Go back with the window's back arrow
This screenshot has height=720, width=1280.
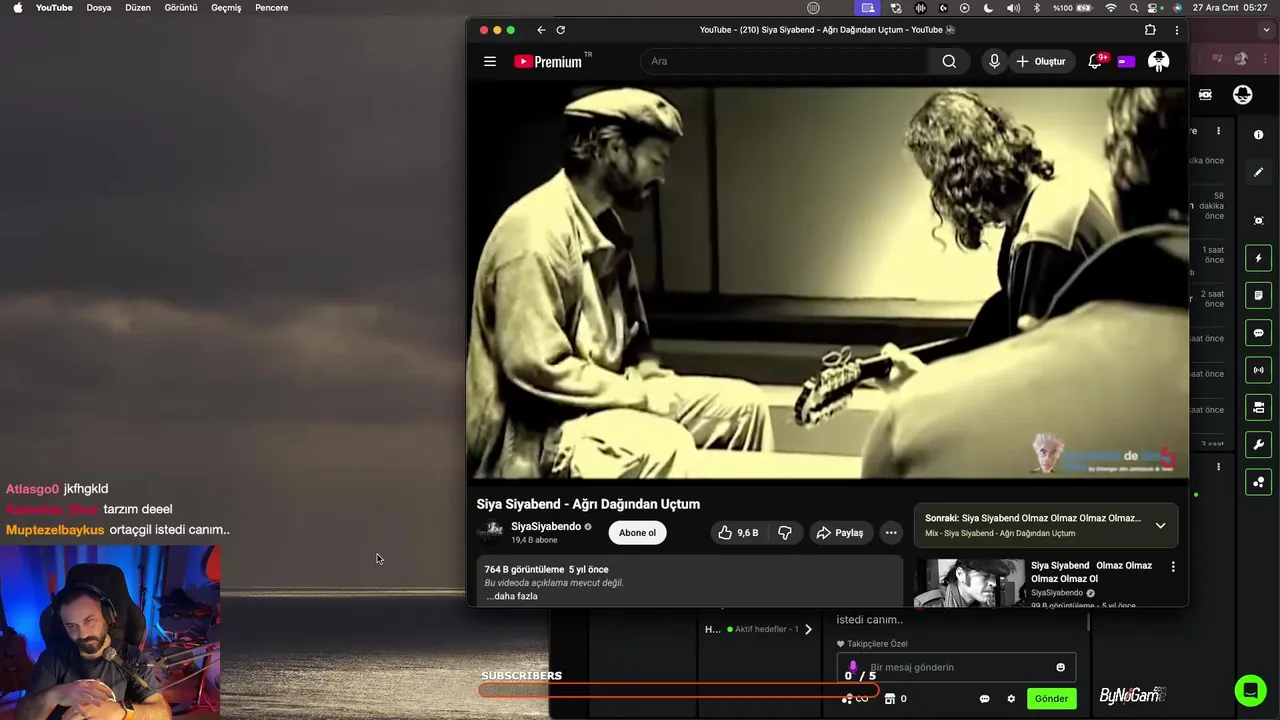click(541, 30)
